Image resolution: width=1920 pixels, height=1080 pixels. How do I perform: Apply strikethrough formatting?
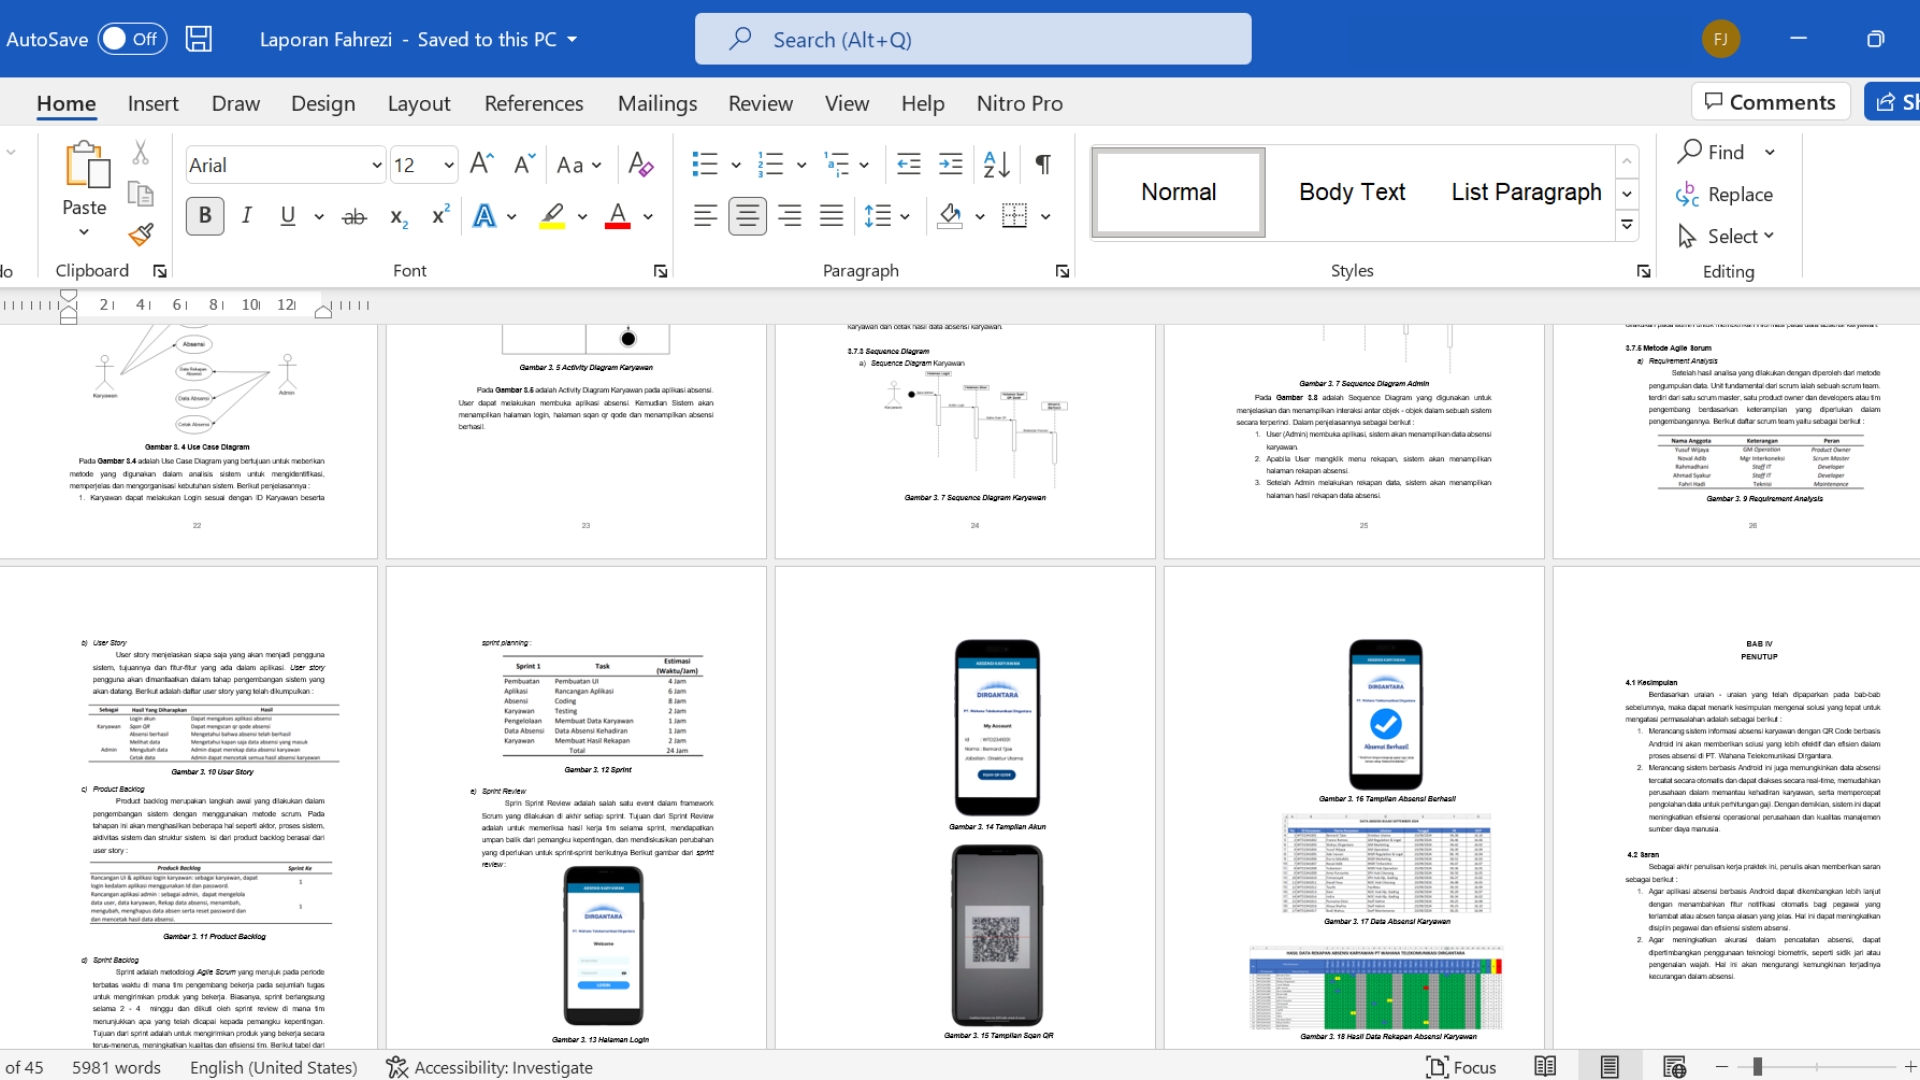pyautogui.click(x=354, y=216)
